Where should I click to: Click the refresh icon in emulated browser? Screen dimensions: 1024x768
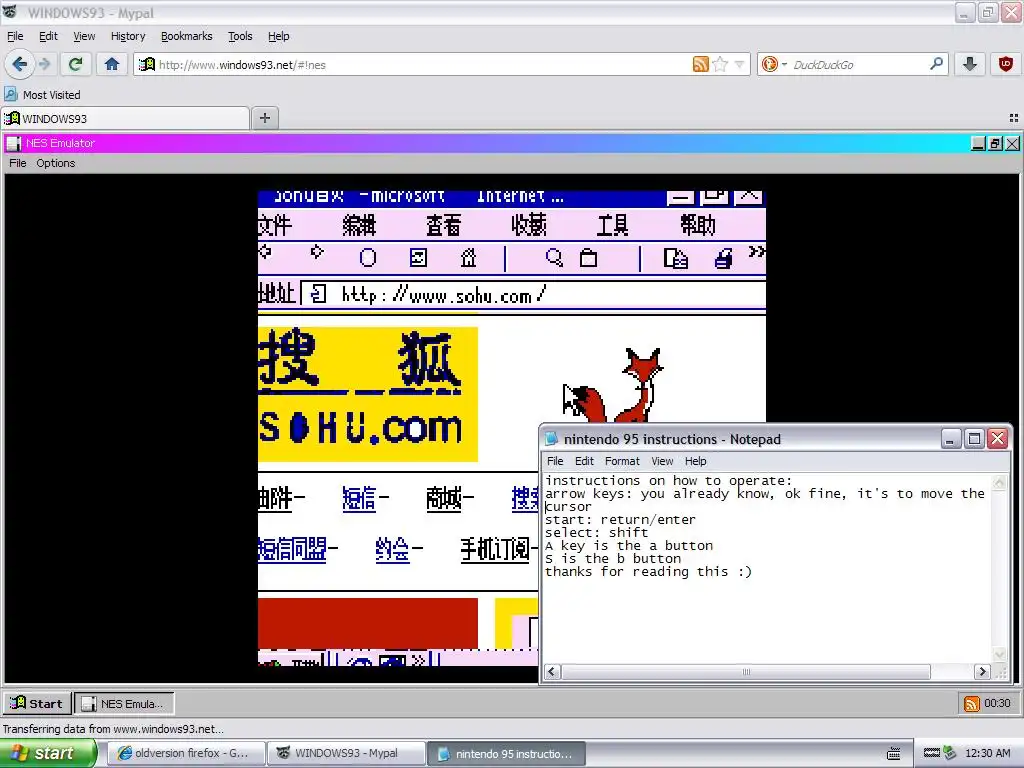click(x=418, y=258)
